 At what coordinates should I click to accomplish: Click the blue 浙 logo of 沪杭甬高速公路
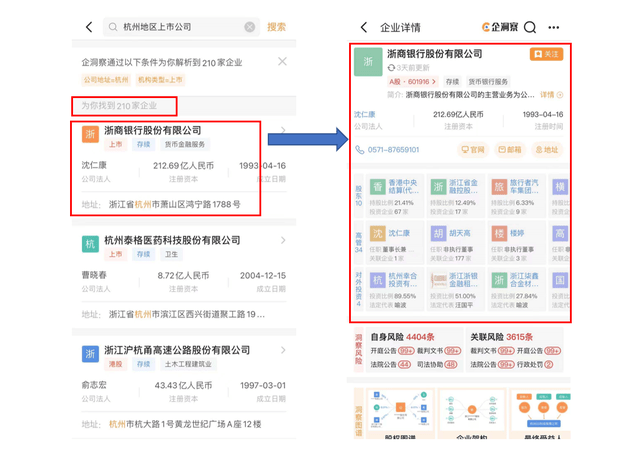[x=90, y=354]
